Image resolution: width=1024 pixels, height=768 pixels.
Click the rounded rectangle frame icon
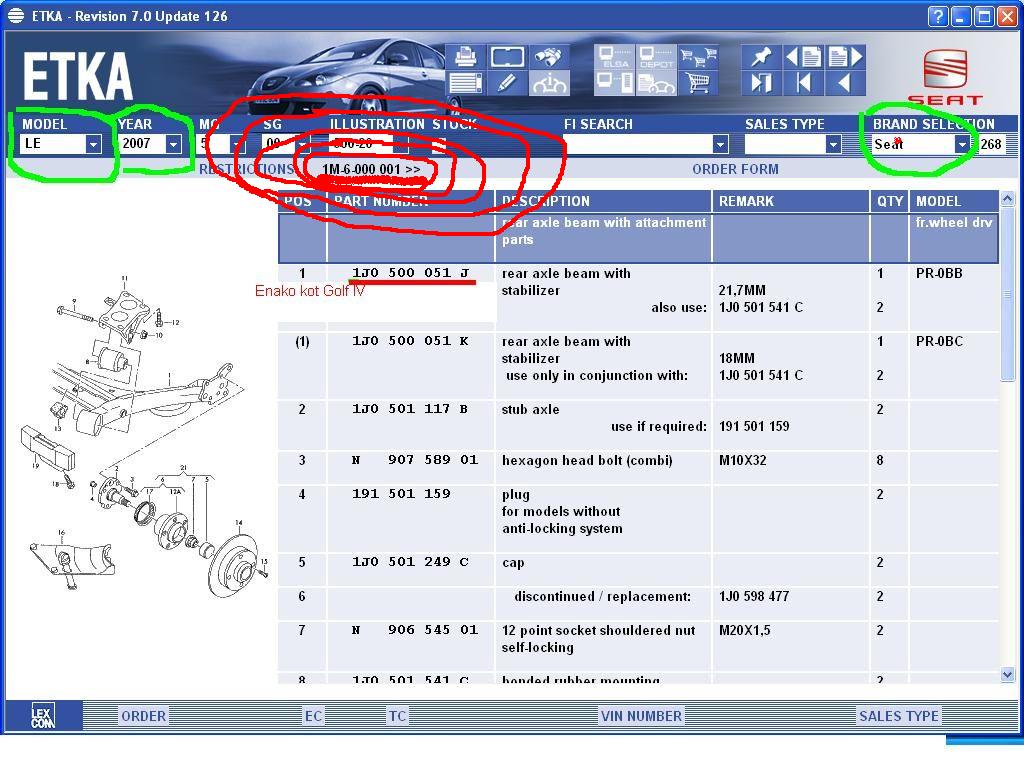pyautogui.click(x=507, y=57)
